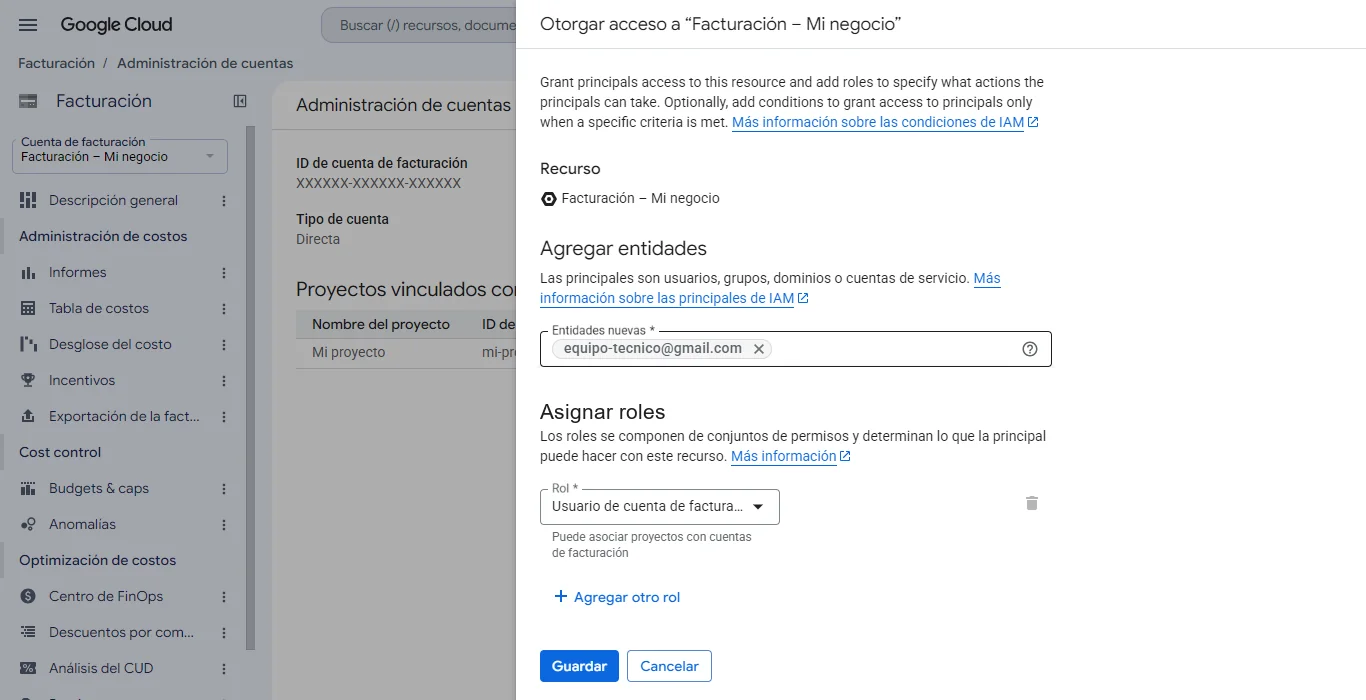This screenshot has height=700, width=1366.
Task: Click the Incentivos trophy icon
Action: point(28,380)
